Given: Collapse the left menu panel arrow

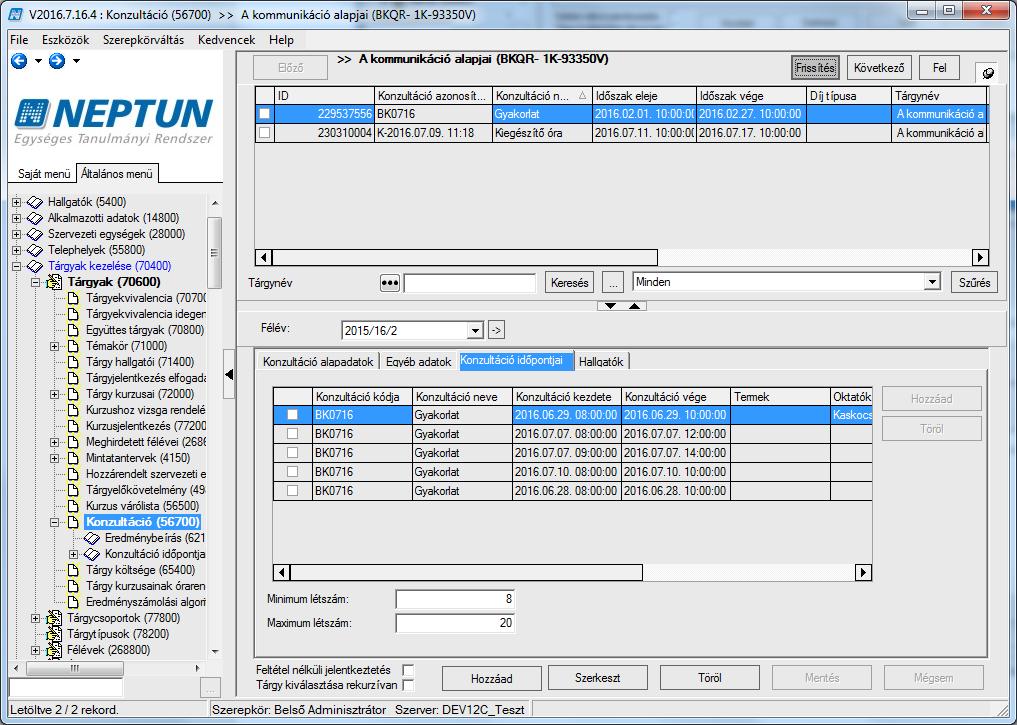Looking at the screenshot, I should click(x=228, y=374).
